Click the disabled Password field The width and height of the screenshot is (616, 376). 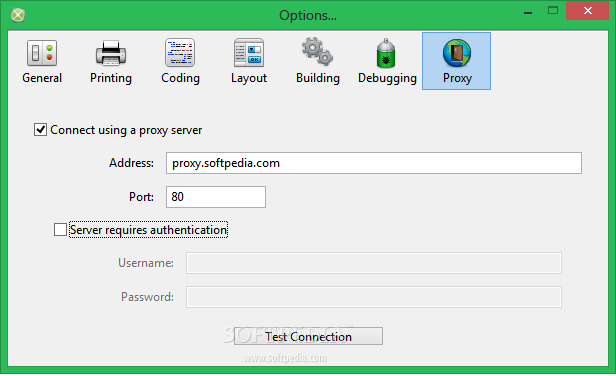click(374, 297)
